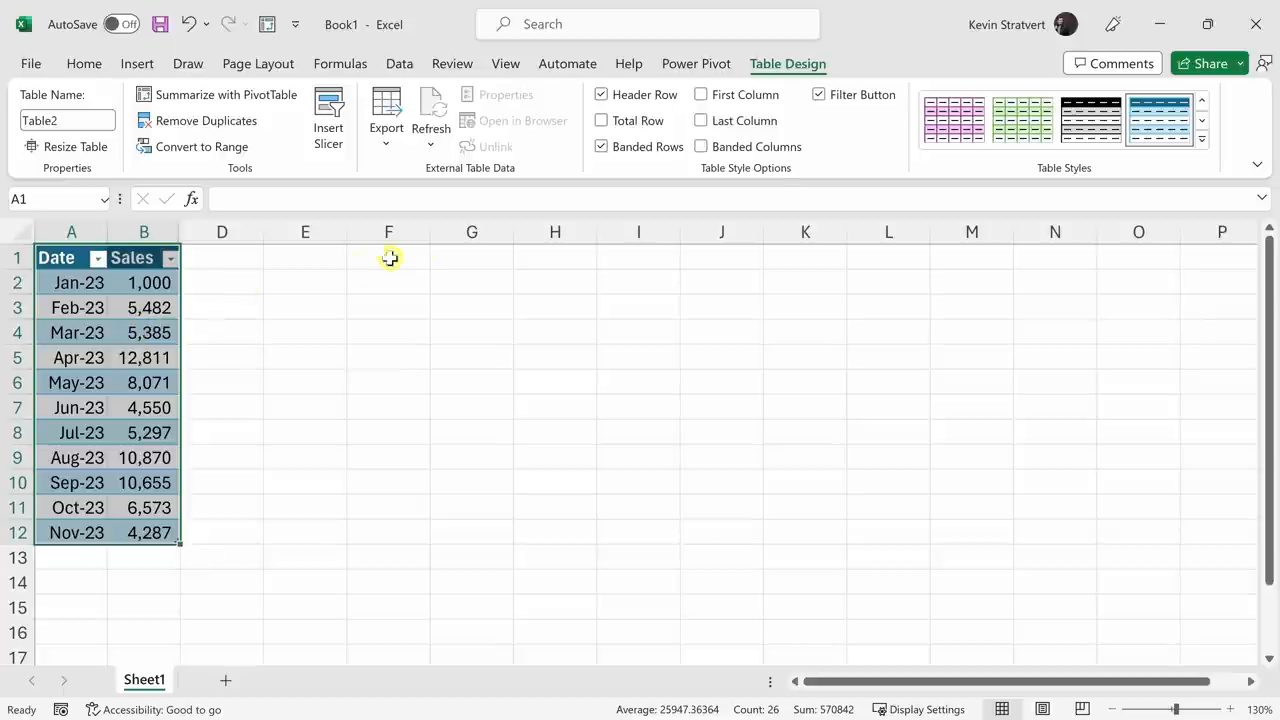Click the Refresh button icon

pos(431,103)
